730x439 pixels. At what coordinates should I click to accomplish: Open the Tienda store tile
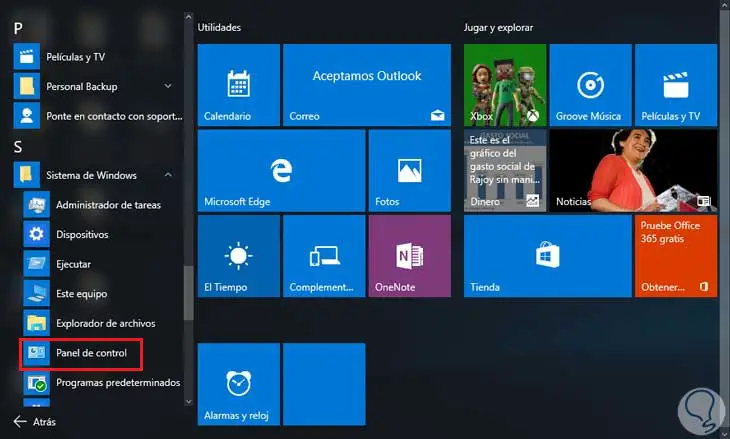(548, 256)
